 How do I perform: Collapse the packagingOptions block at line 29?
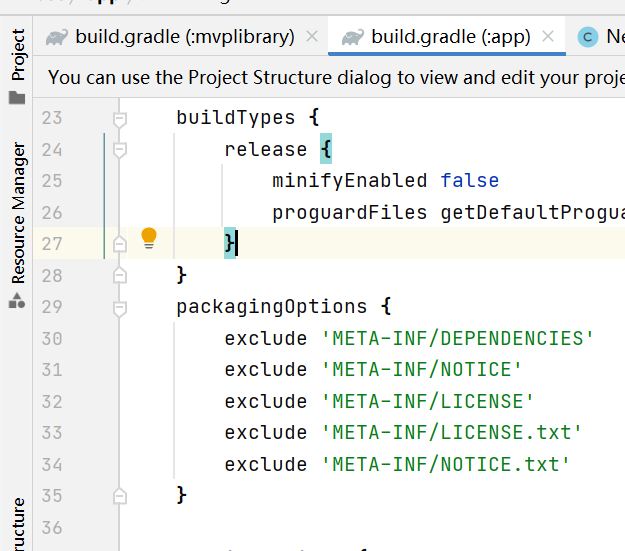(x=120, y=309)
